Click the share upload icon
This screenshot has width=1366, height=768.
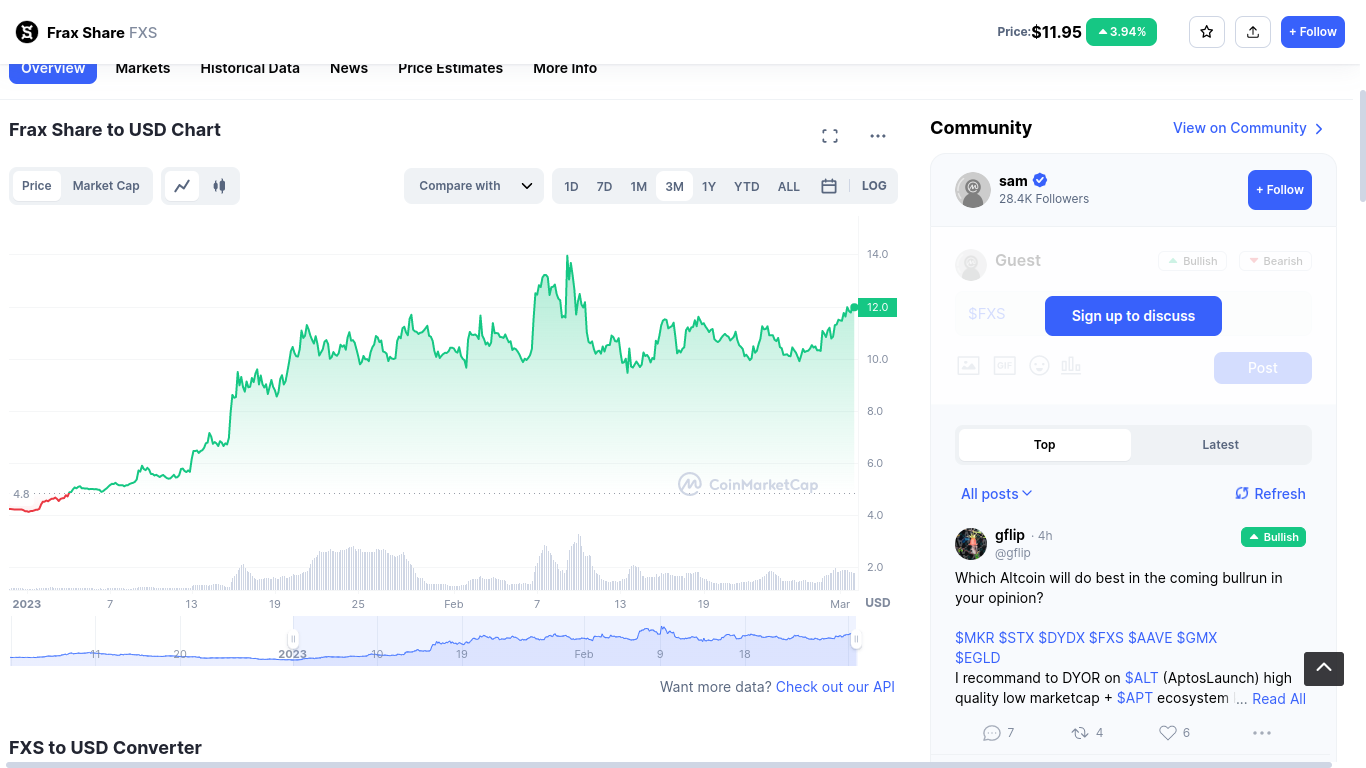tap(1253, 32)
